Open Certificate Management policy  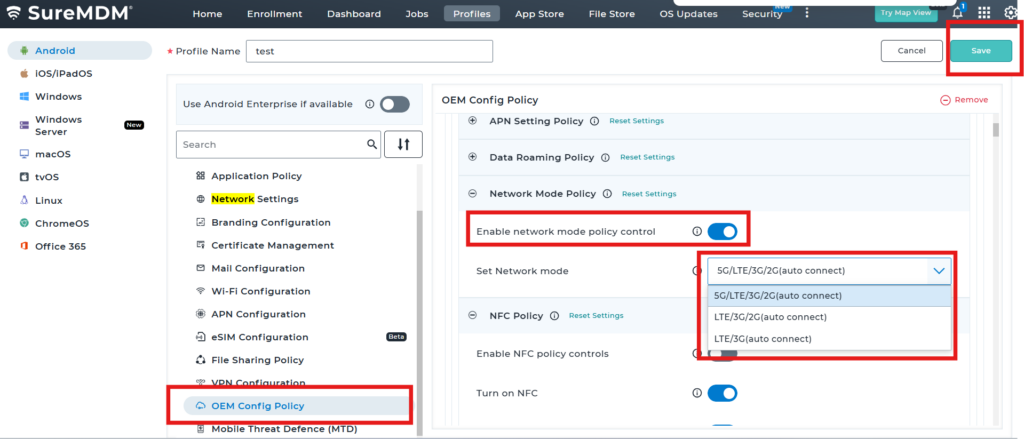272,246
